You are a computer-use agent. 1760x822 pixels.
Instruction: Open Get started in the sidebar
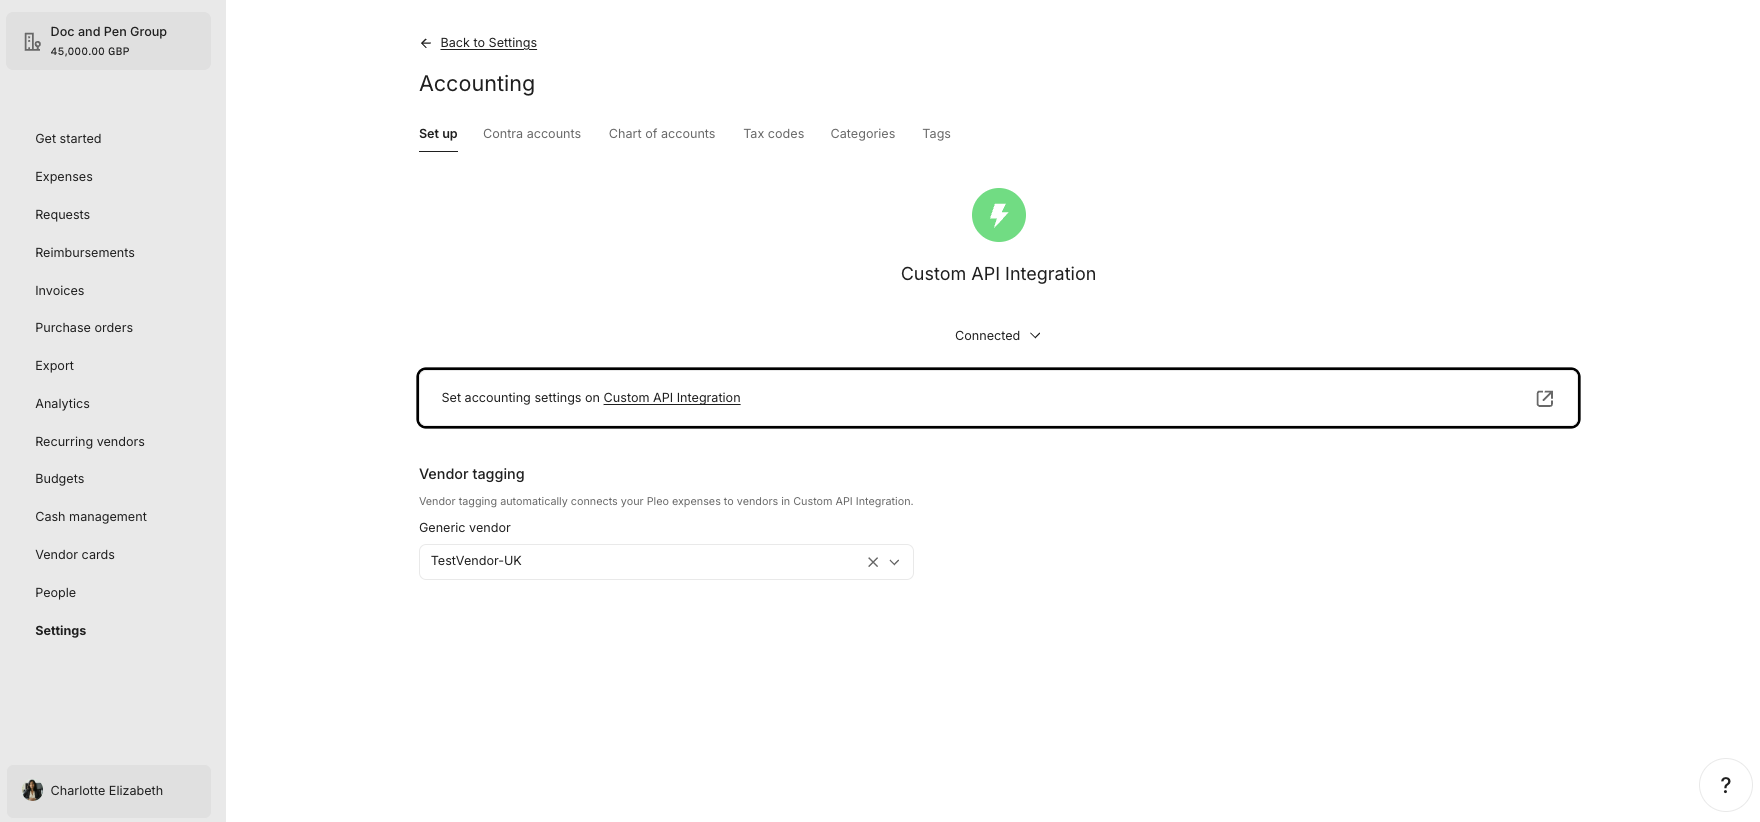(x=68, y=139)
